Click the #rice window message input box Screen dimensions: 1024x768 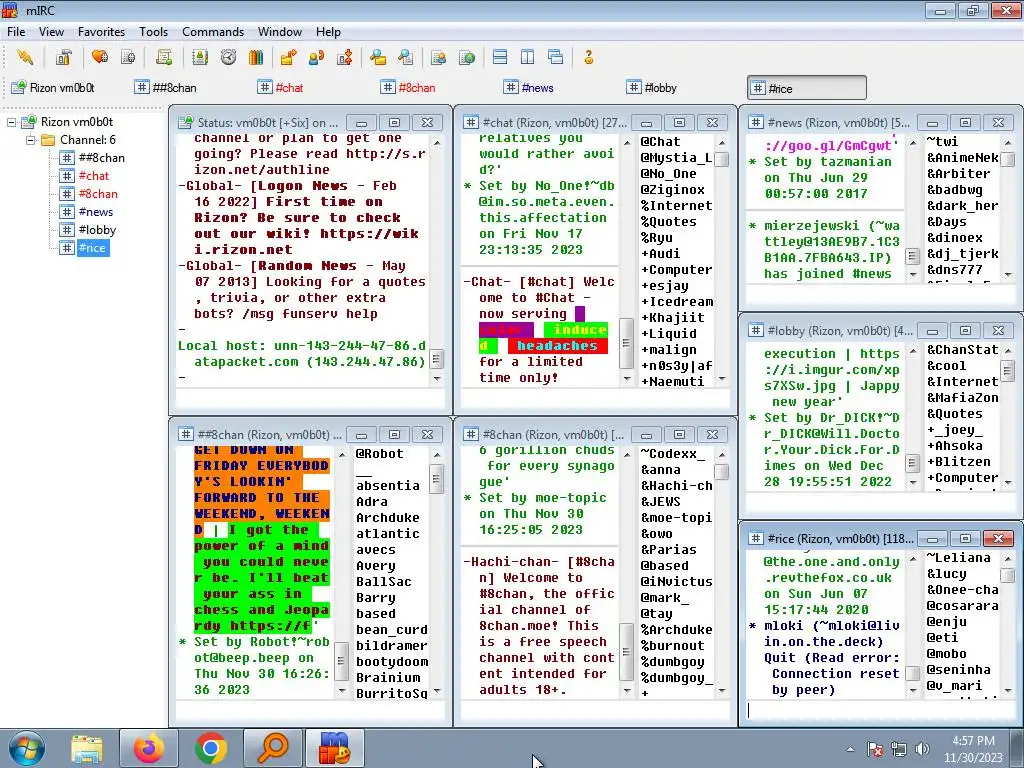click(880, 711)
